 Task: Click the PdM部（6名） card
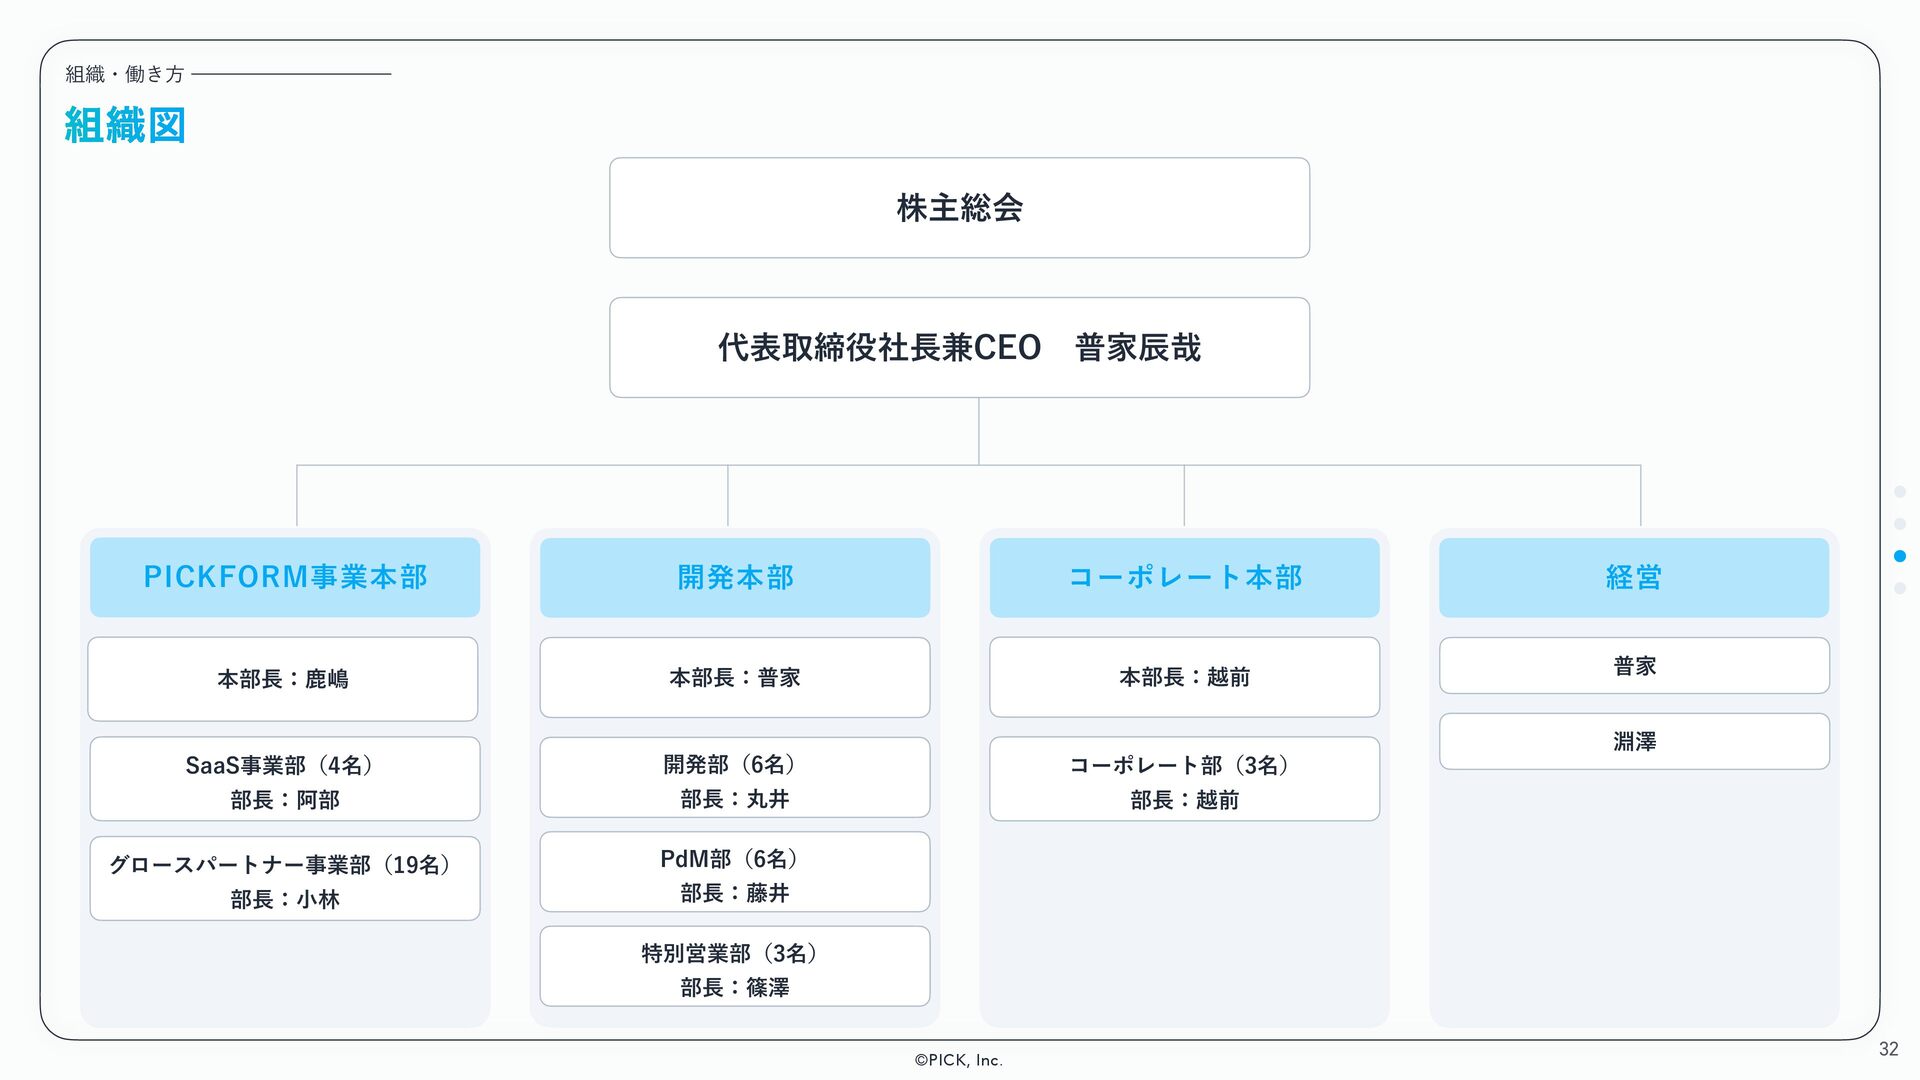click(735, 872)
